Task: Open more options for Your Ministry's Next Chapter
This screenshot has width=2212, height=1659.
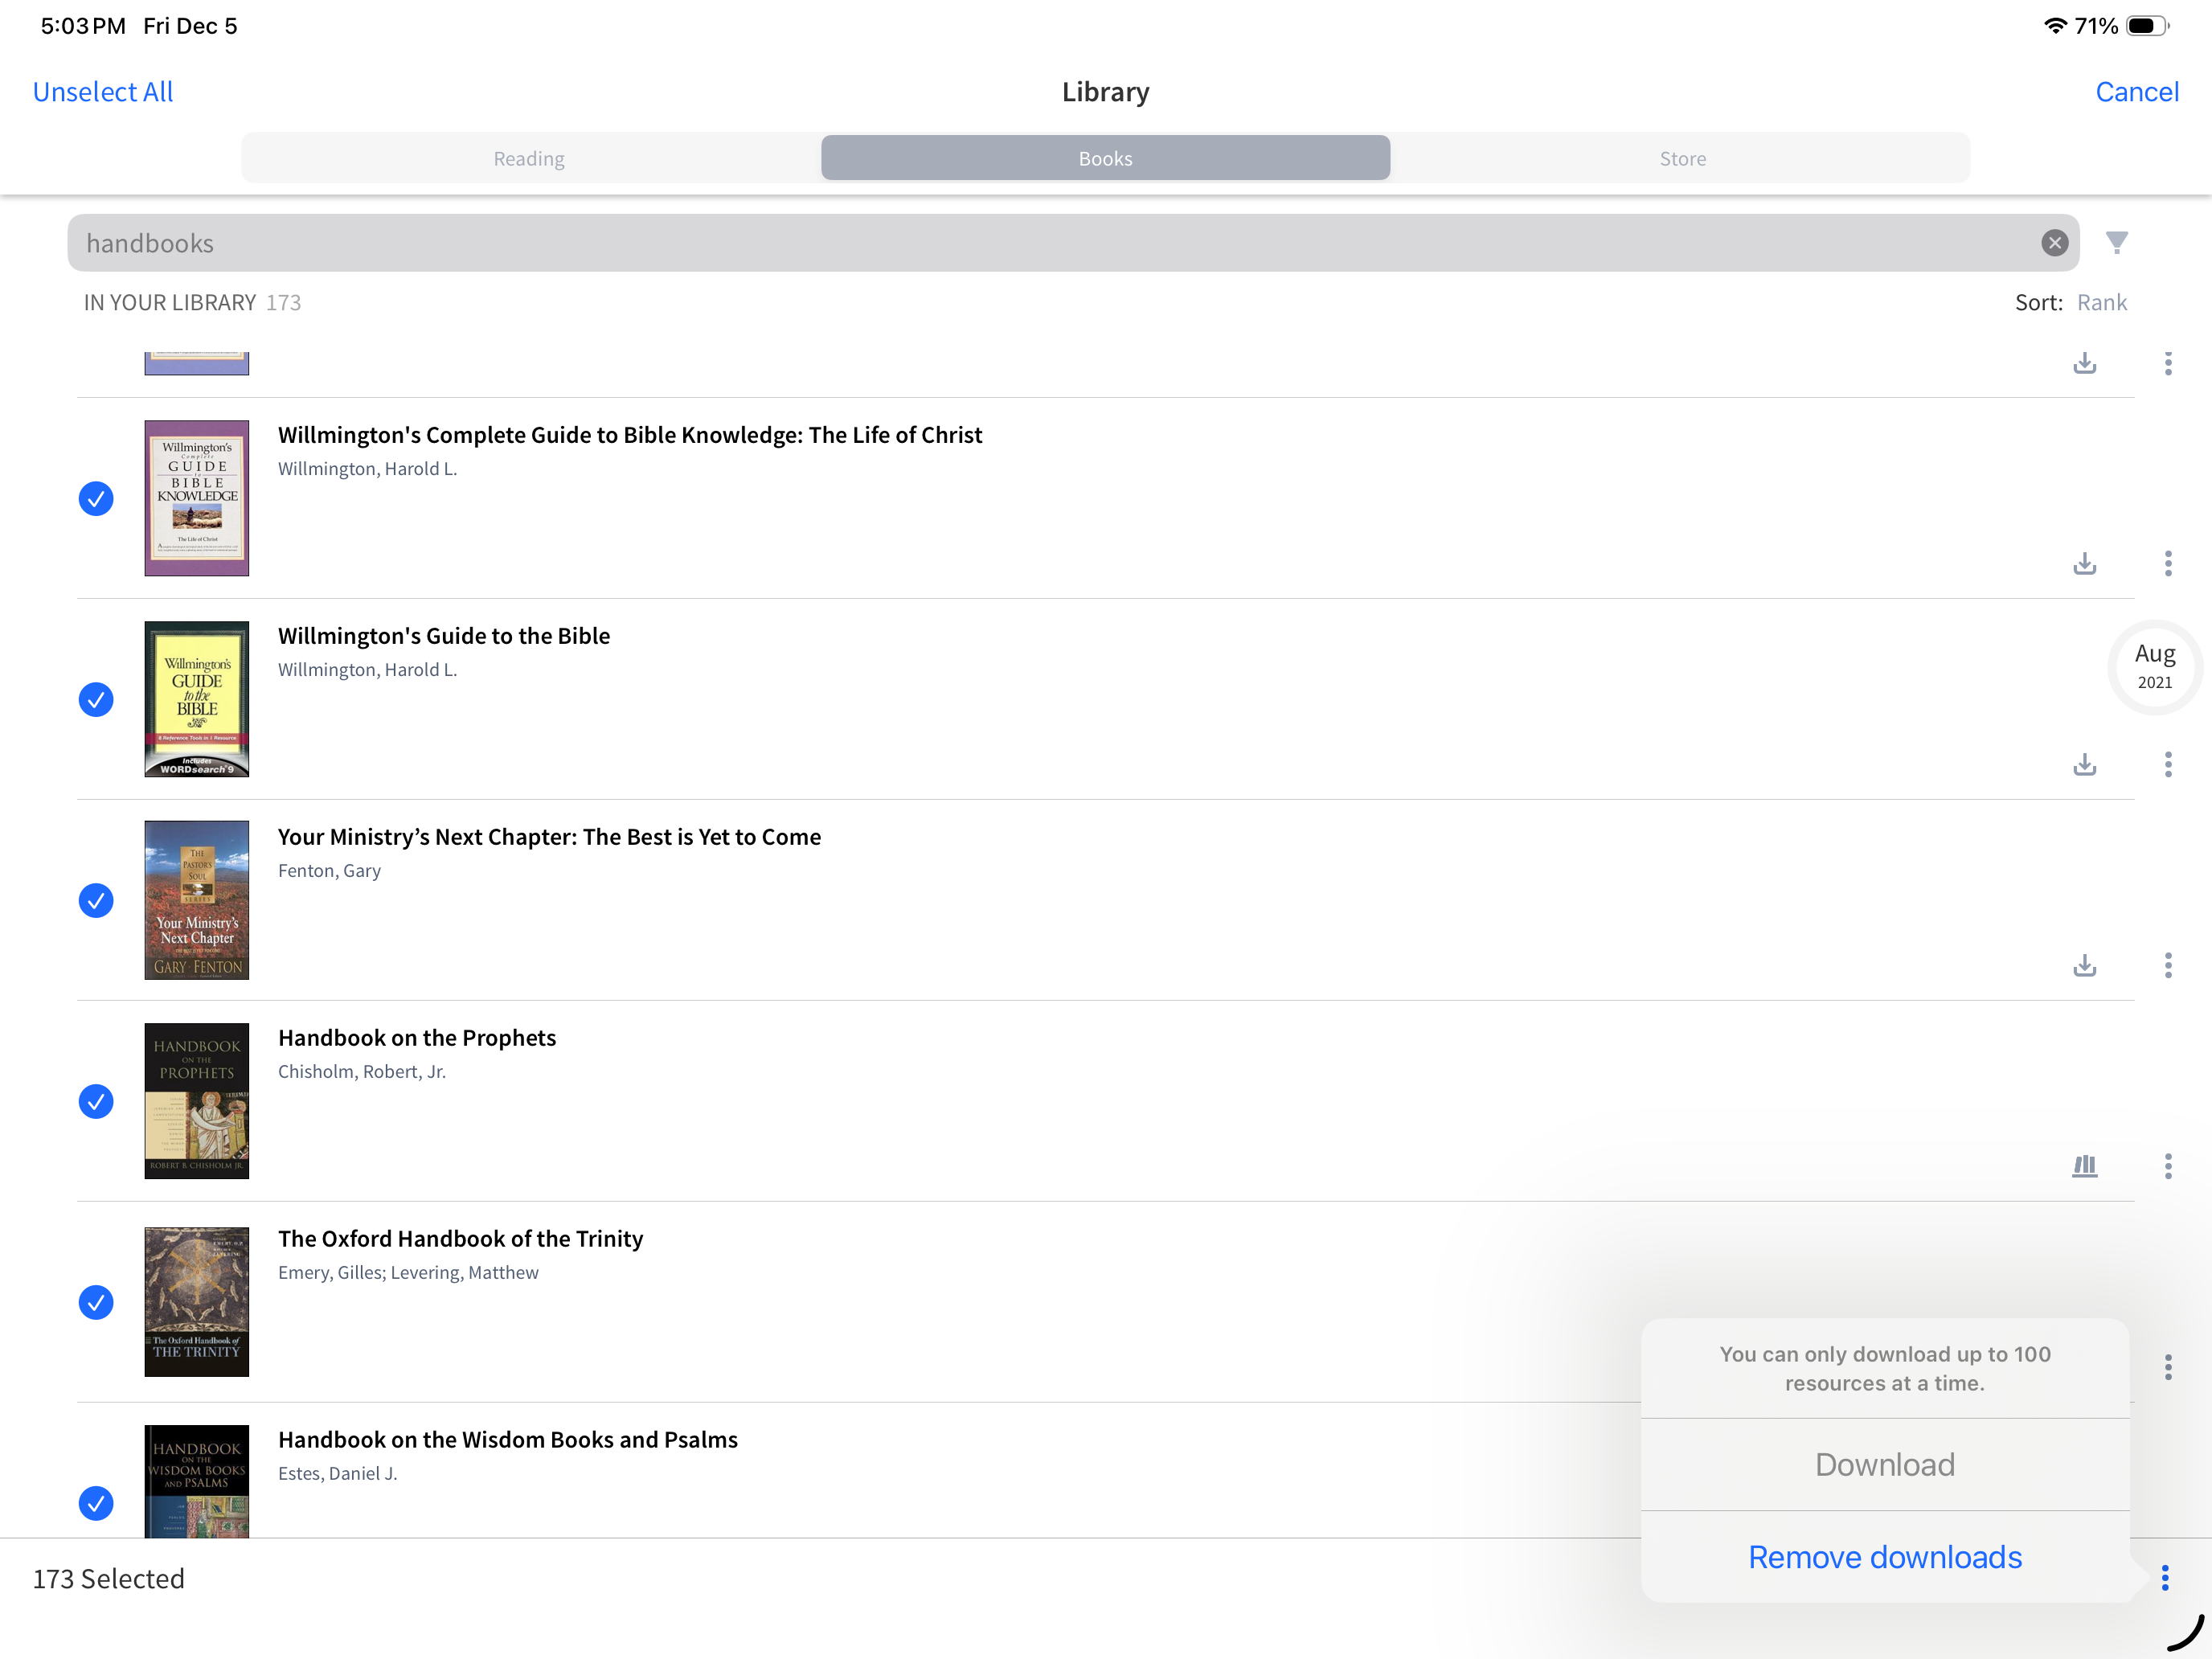Action: (2167, 966)
